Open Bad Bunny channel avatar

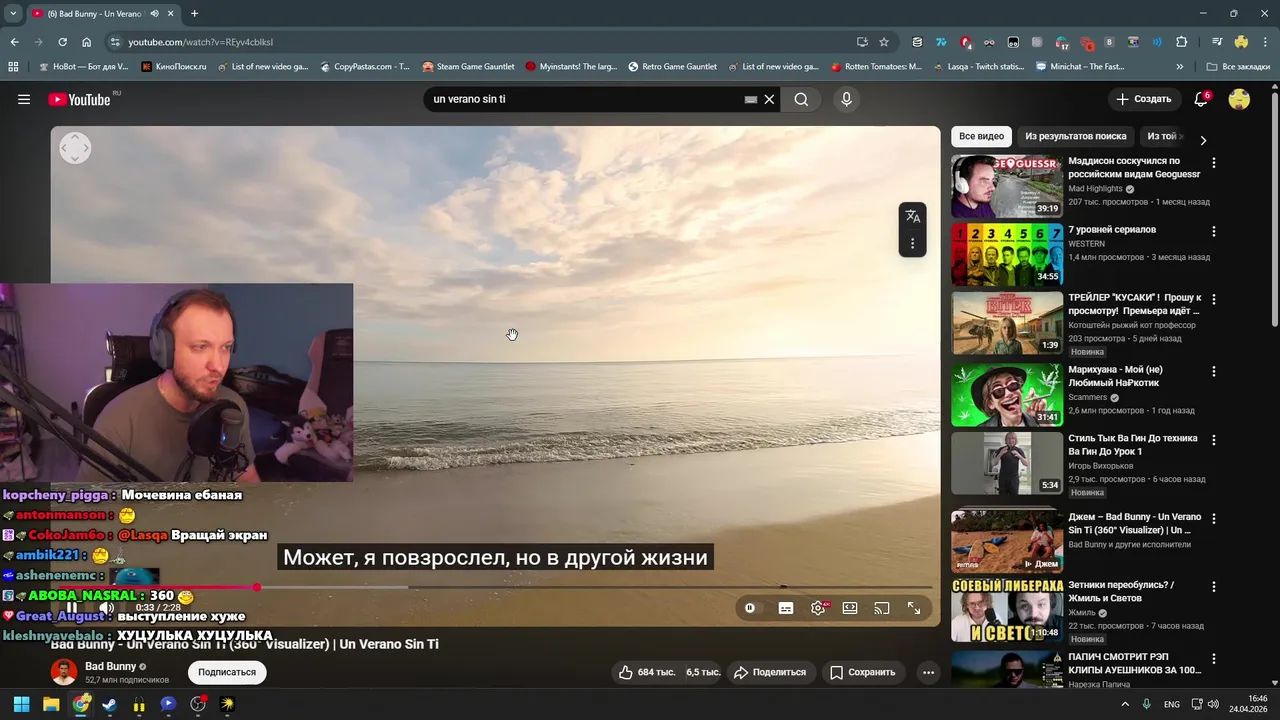(x=64, y=672)
